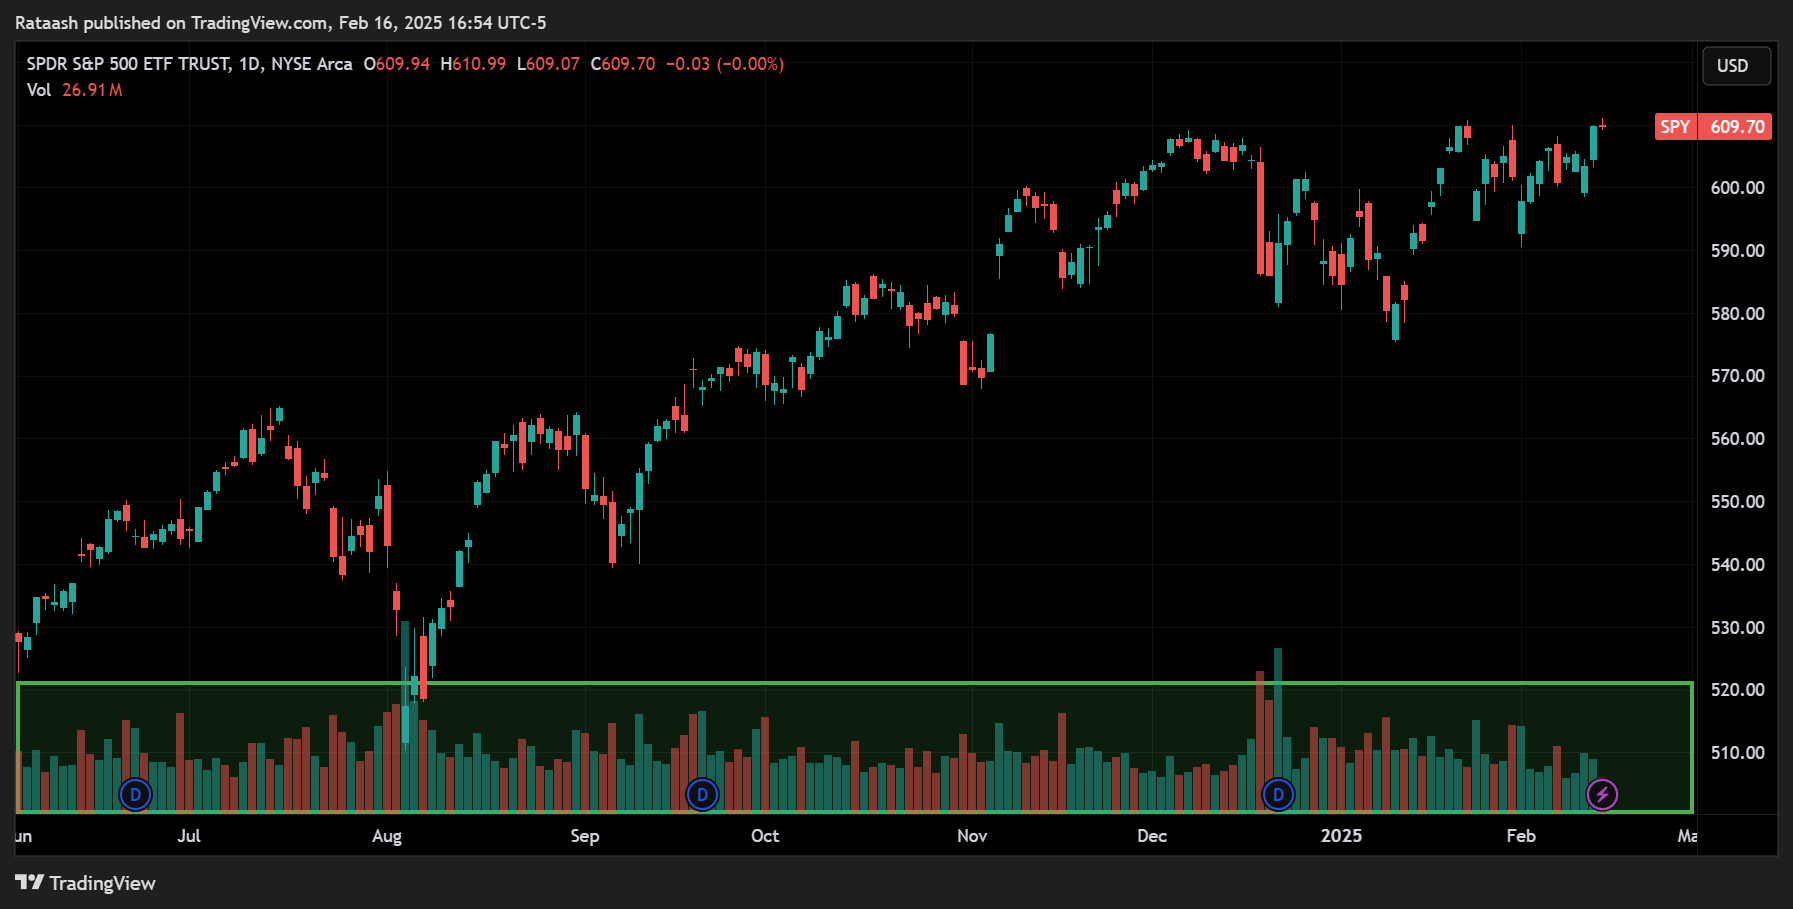The height and width of the screenshot is (909, 1793).
Task: Open the dividend marker just before 2025
Action: click(1278, 795)
